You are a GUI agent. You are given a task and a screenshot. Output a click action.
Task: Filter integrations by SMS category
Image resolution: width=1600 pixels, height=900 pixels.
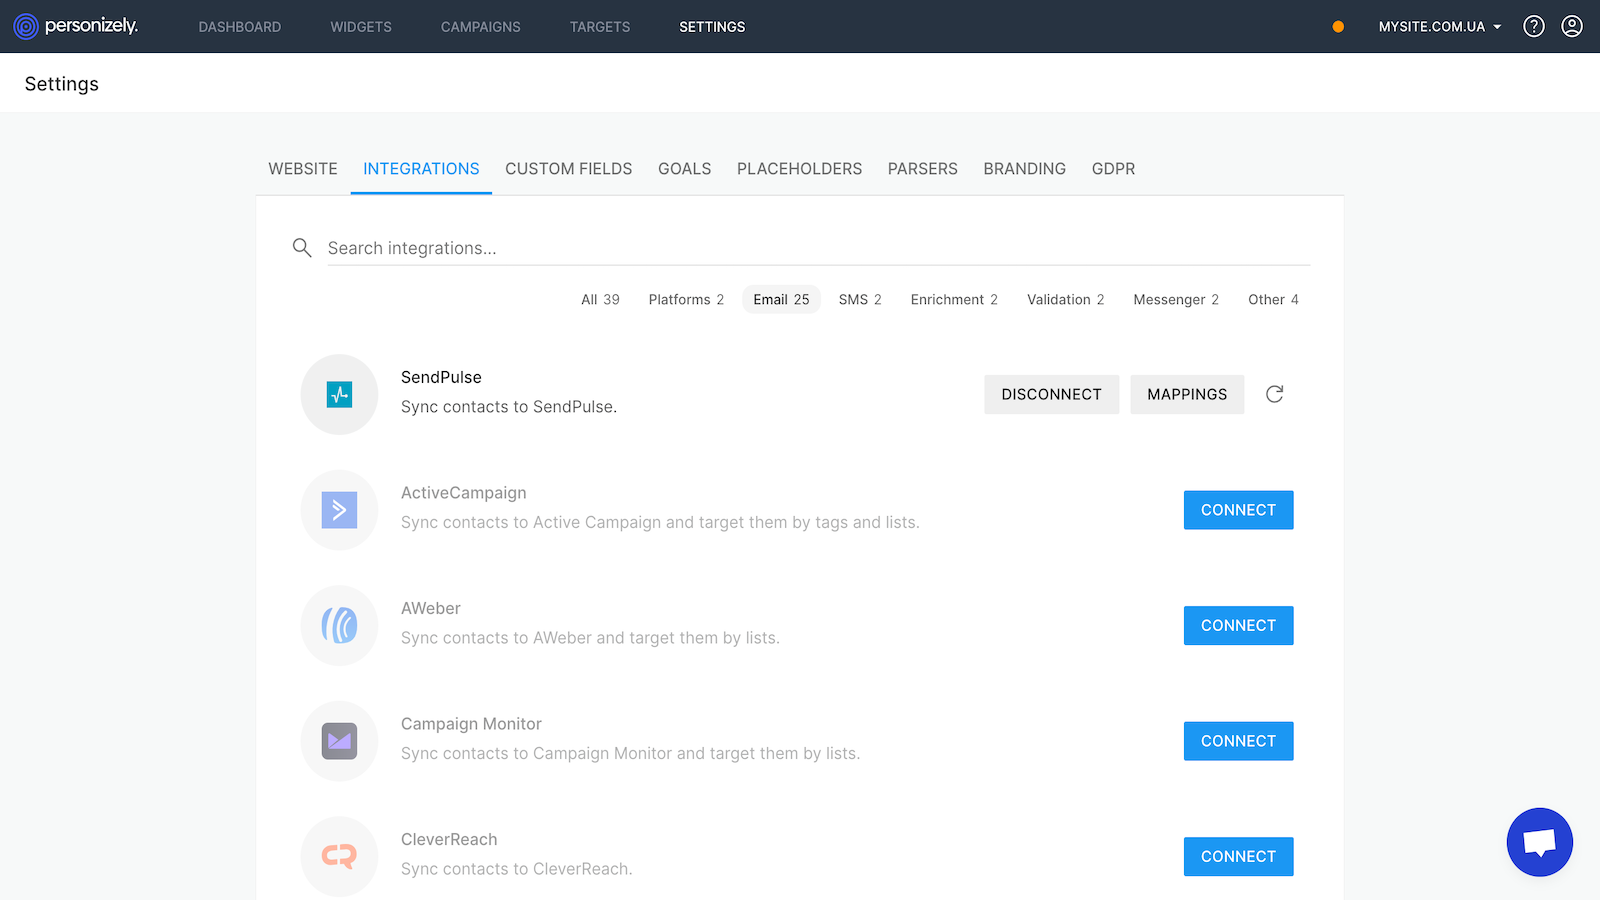859,300
